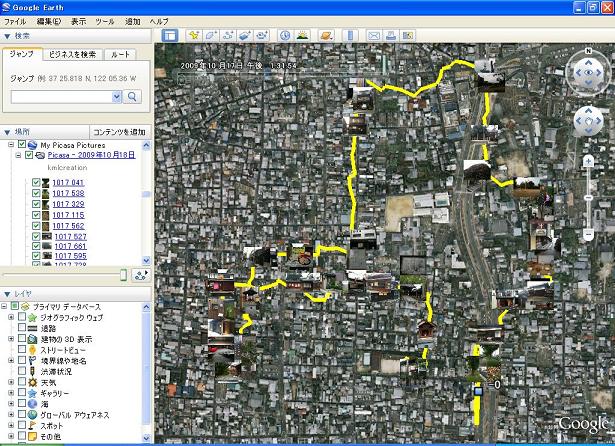Select the プライマリ データベース layer row

tap(67, 307)
